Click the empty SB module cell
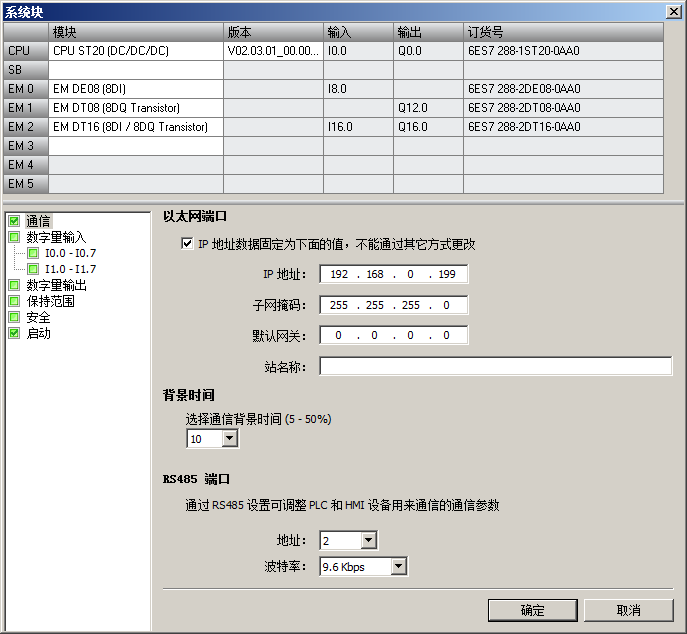 click(136, 70)
